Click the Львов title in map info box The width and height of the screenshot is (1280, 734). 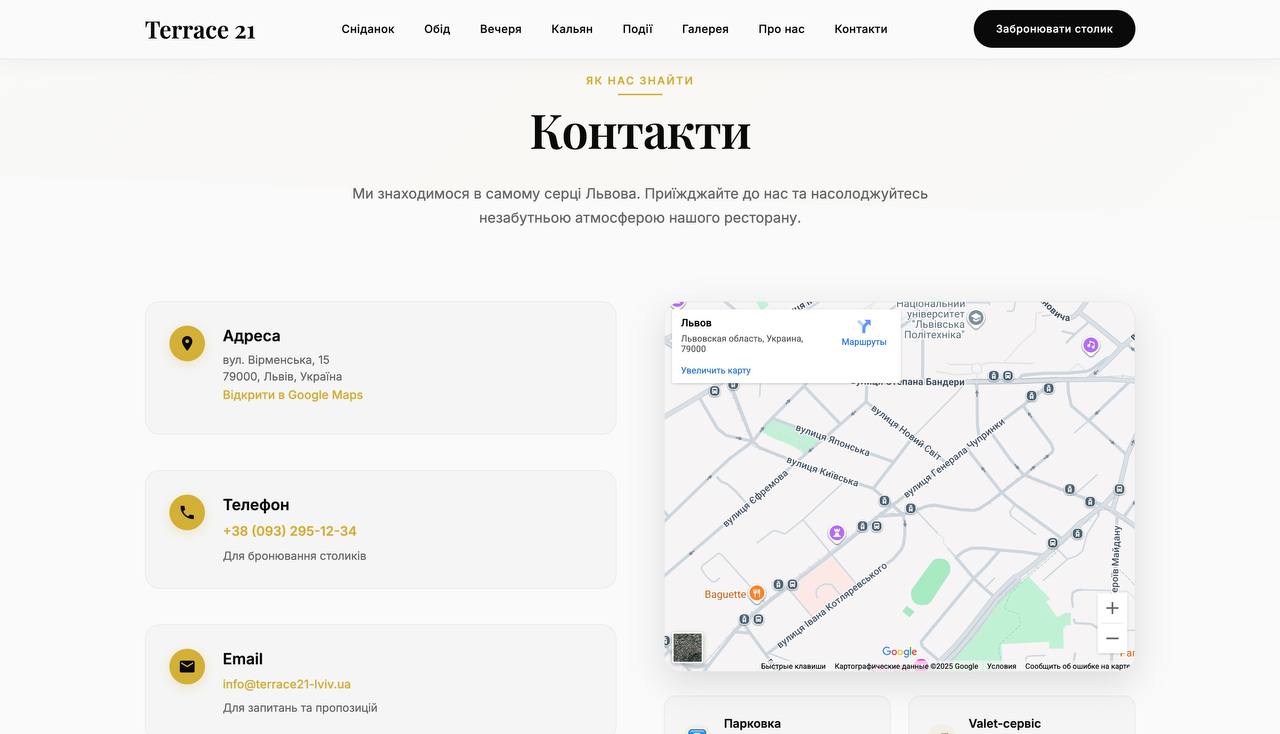click(696, 323)
